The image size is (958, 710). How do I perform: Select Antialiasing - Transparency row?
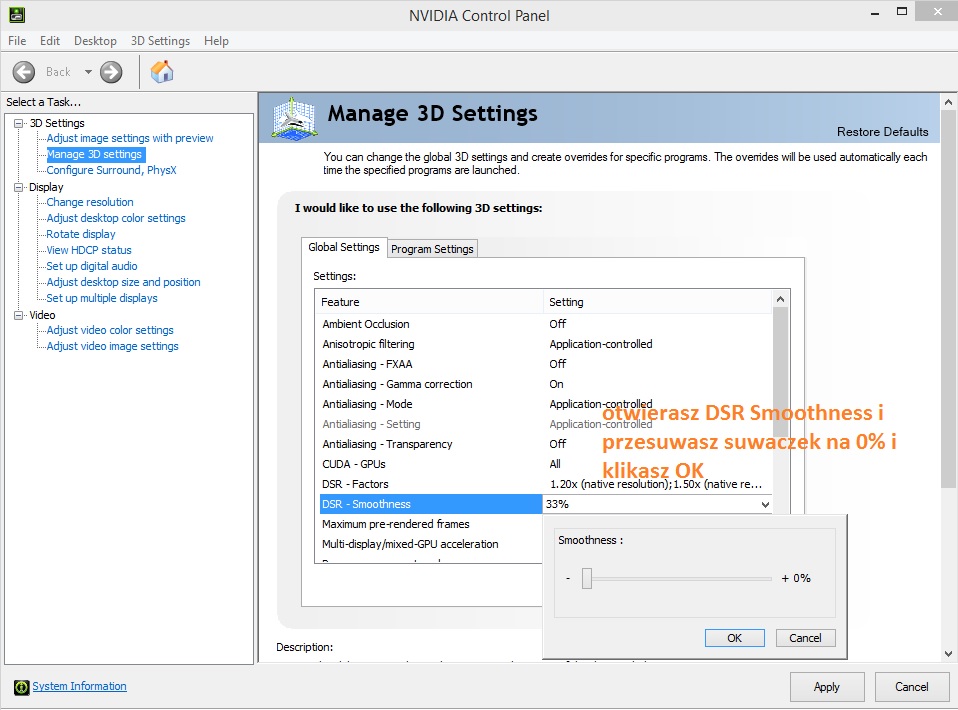[546, 444]
